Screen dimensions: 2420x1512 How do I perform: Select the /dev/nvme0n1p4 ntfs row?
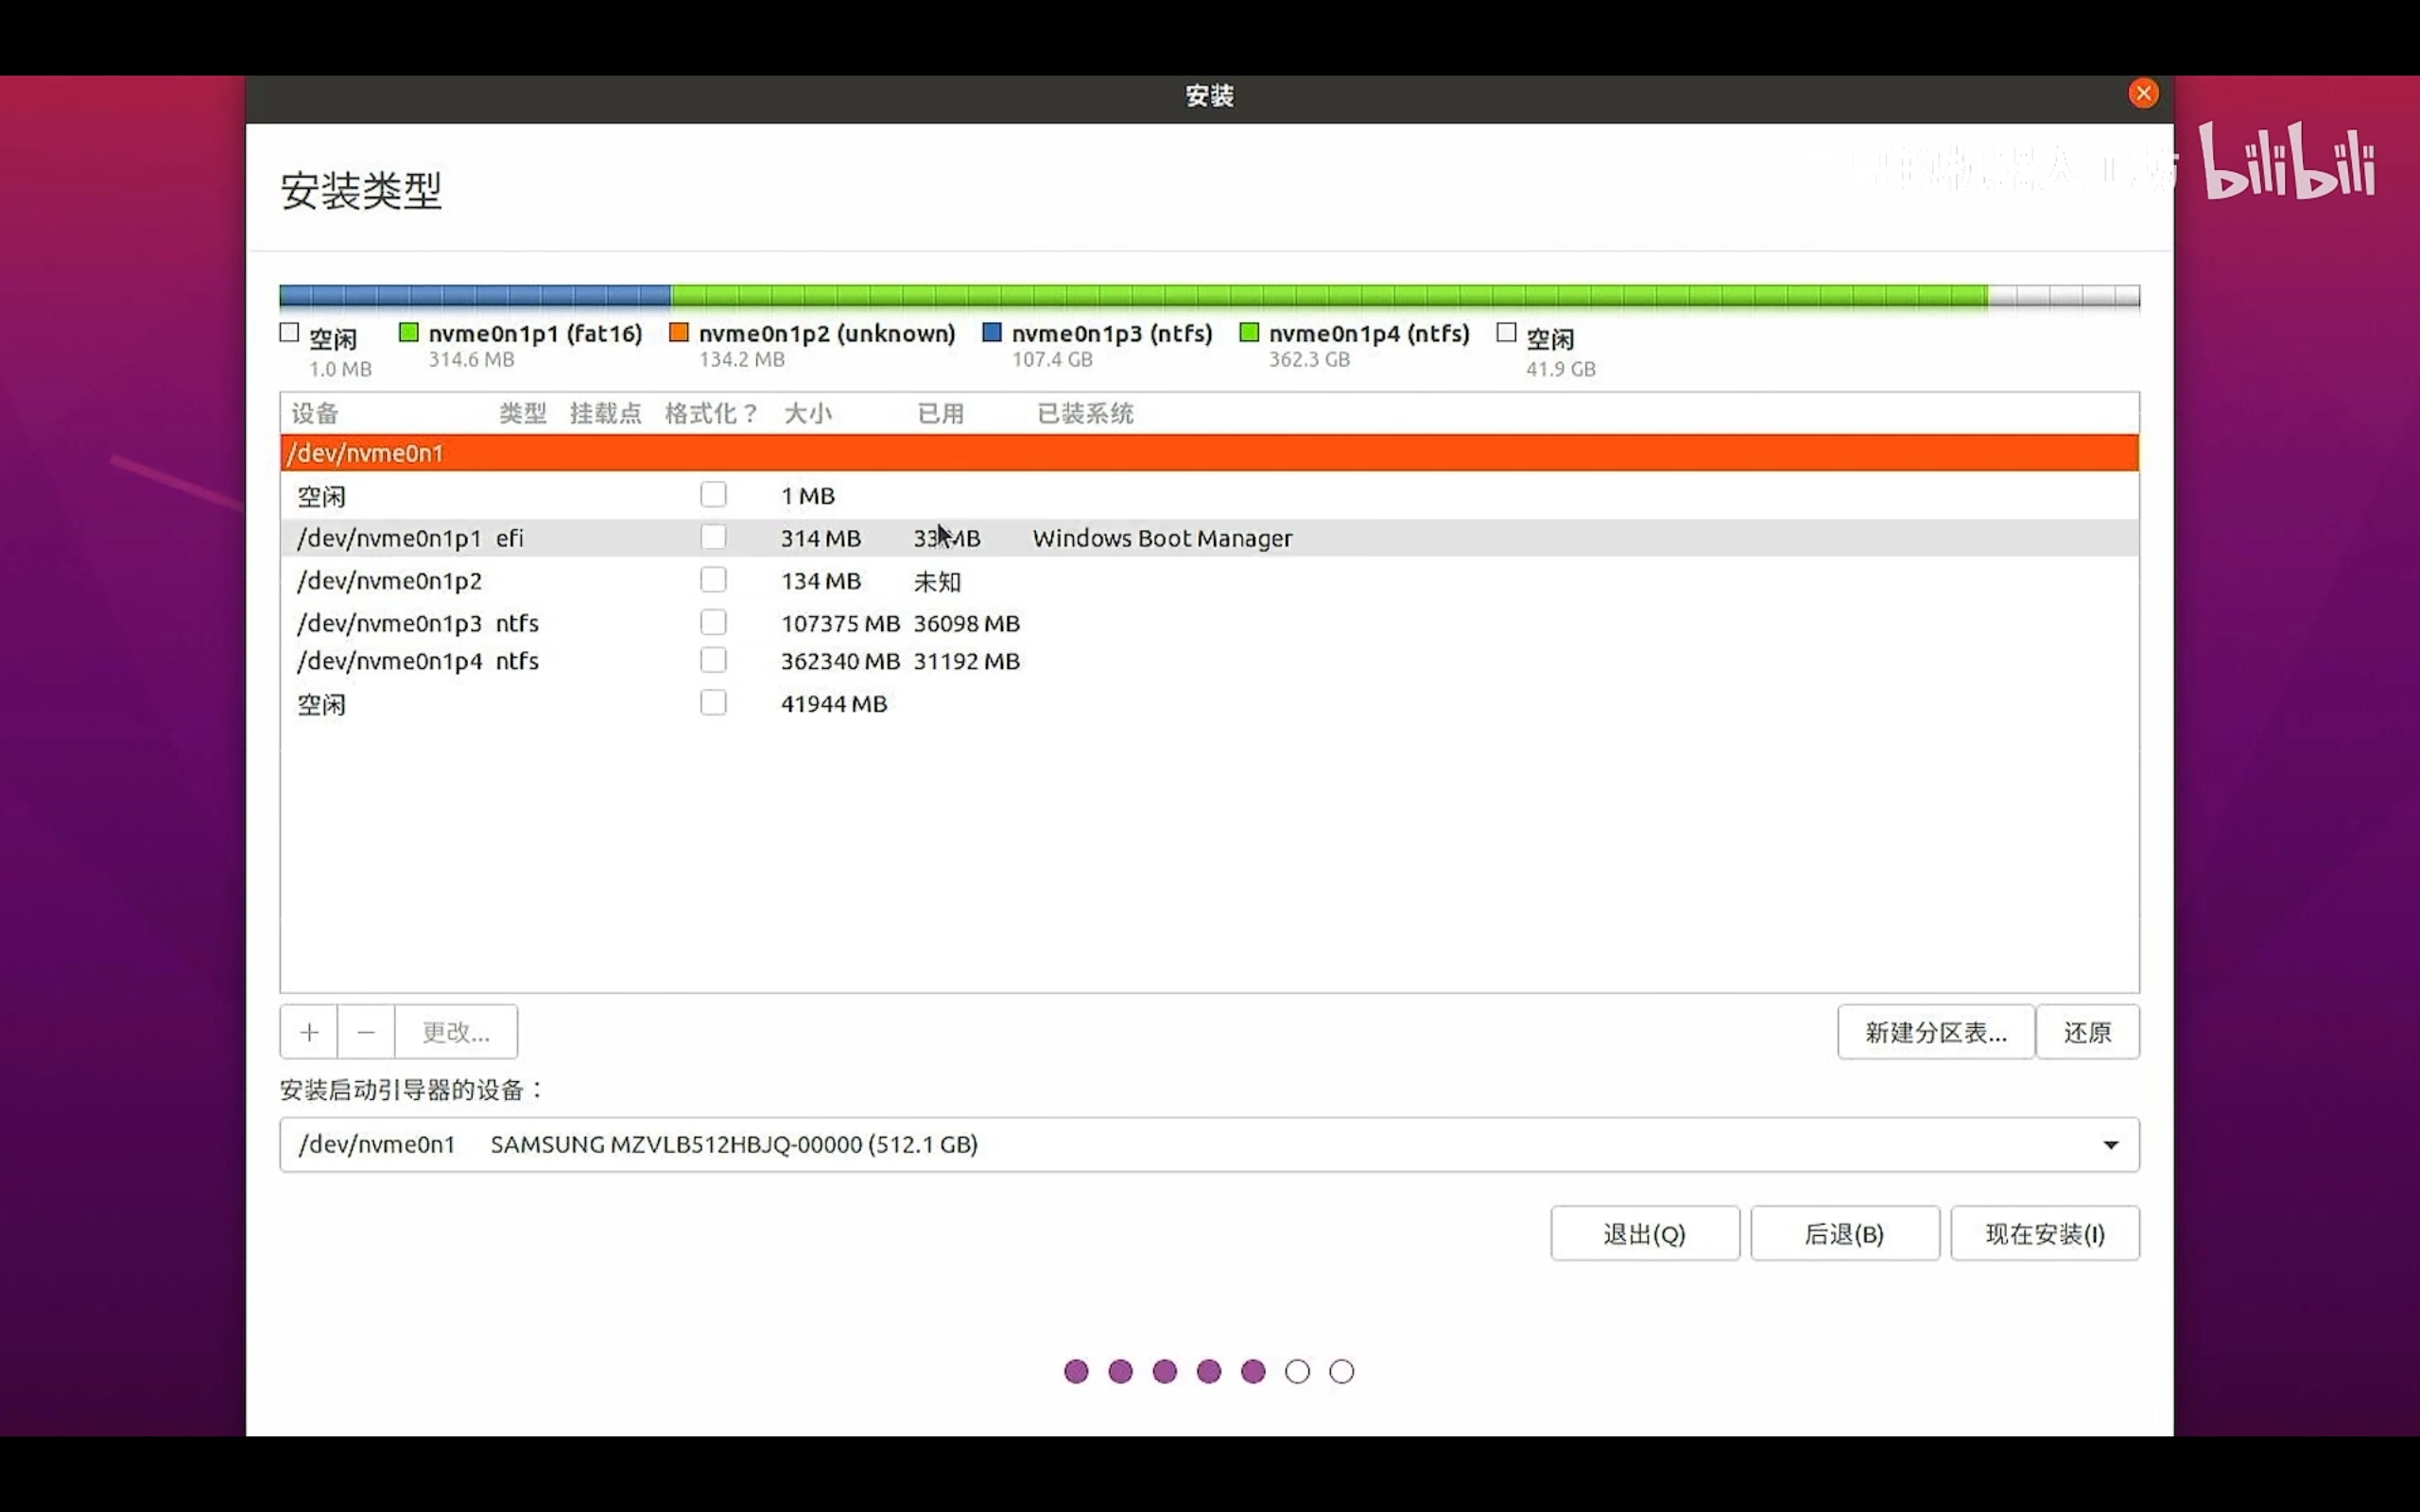[1209, 661]
